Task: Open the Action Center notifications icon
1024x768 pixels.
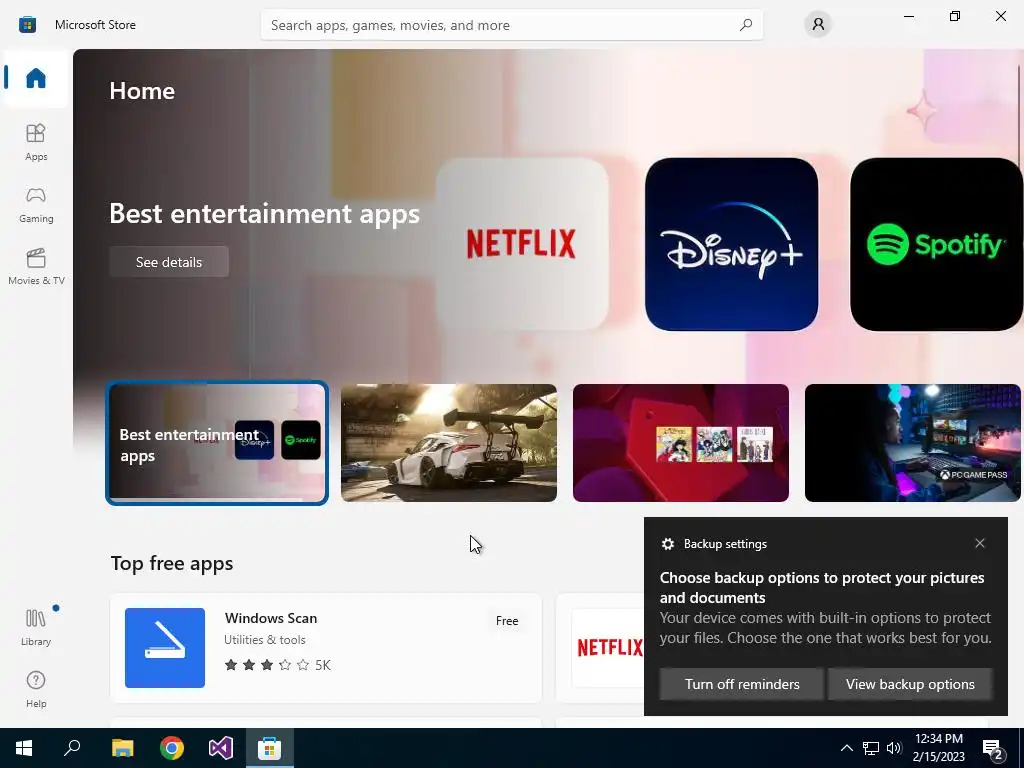Action: (993, 748)
